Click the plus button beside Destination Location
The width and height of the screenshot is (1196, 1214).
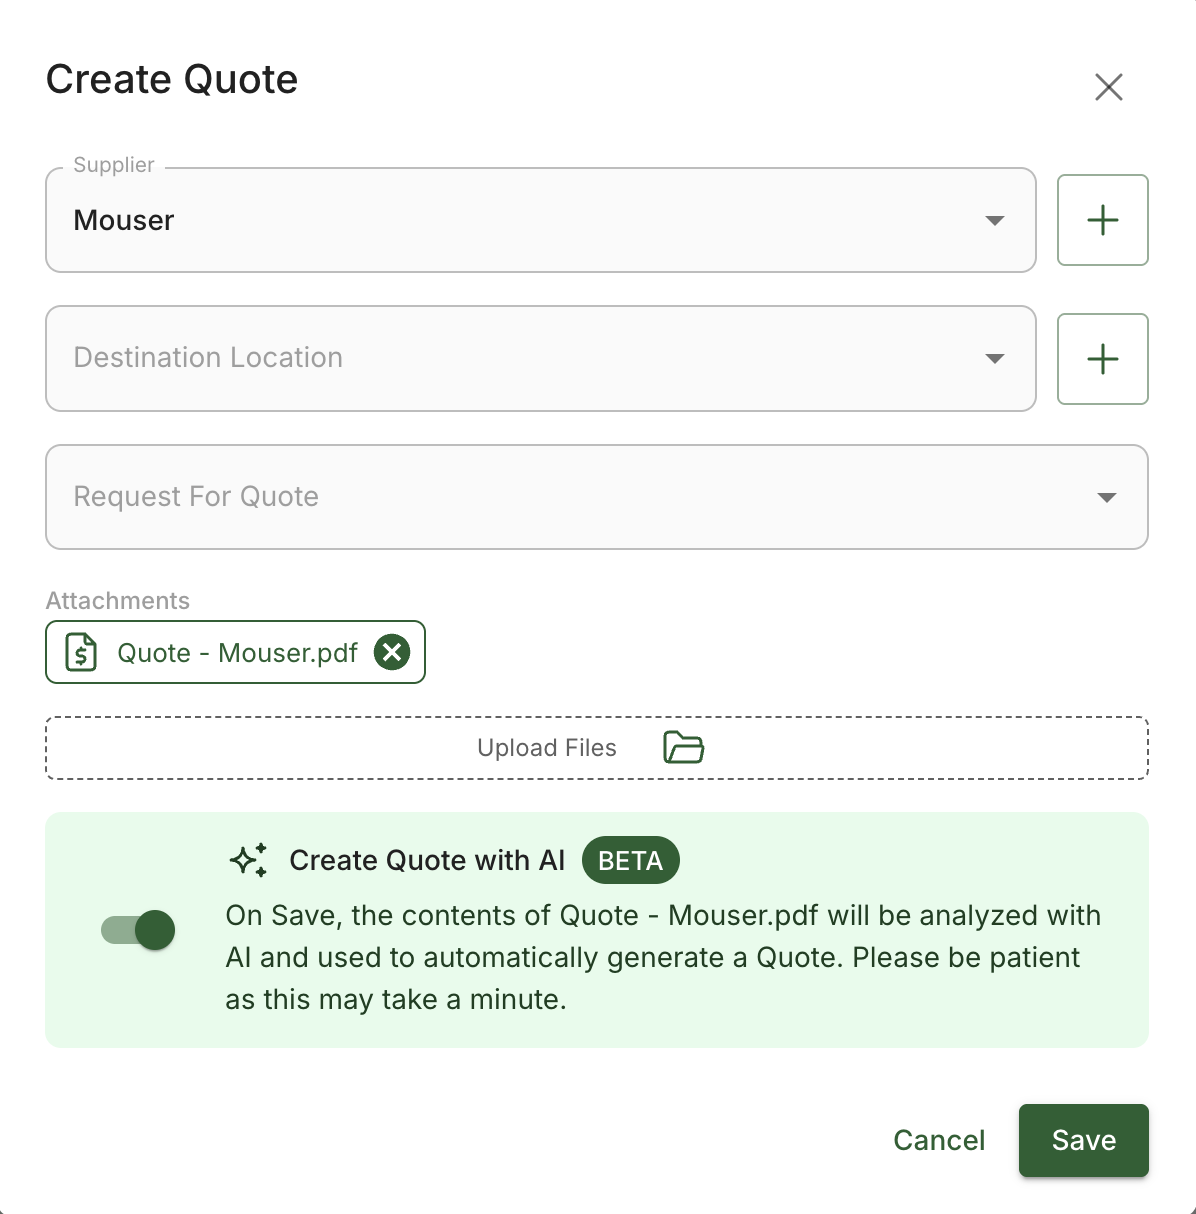click(x=1102, y=359)
